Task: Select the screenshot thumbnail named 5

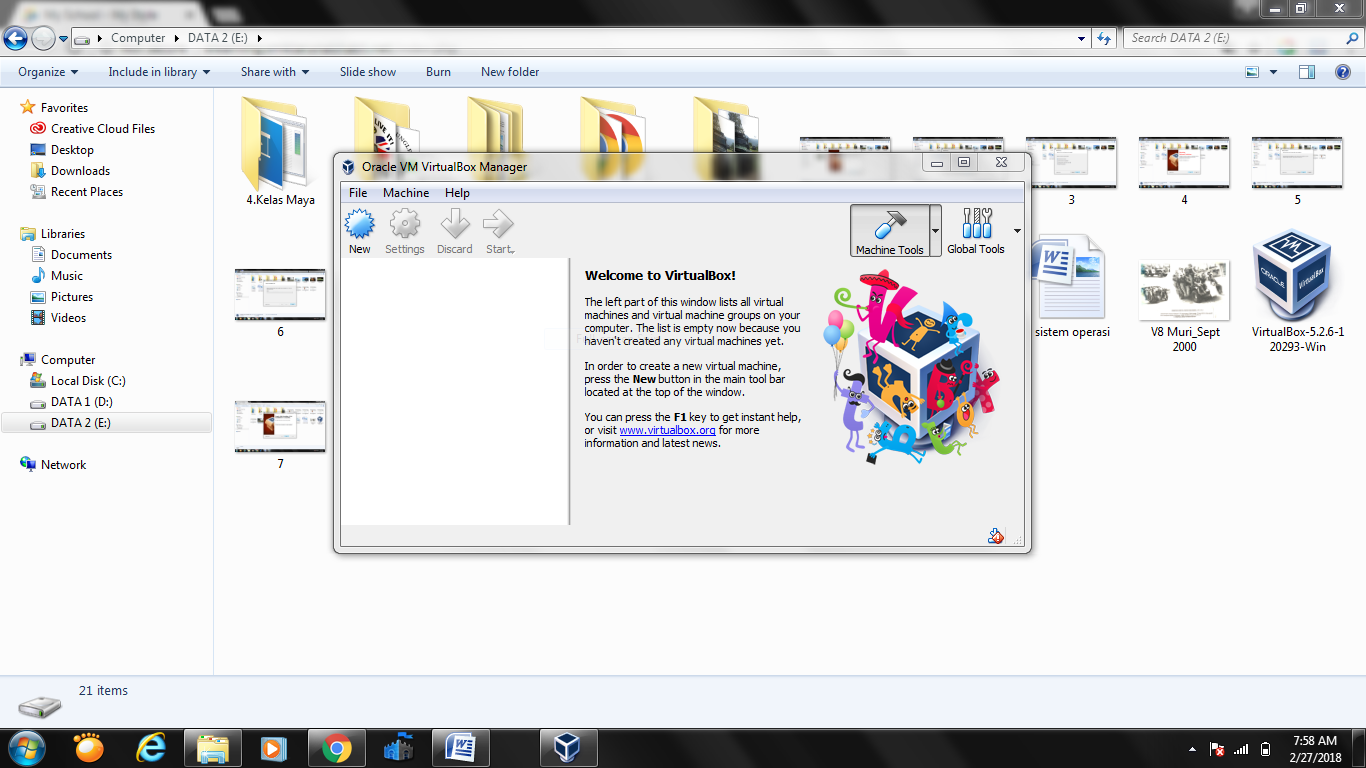Action: pos(1297,171)
